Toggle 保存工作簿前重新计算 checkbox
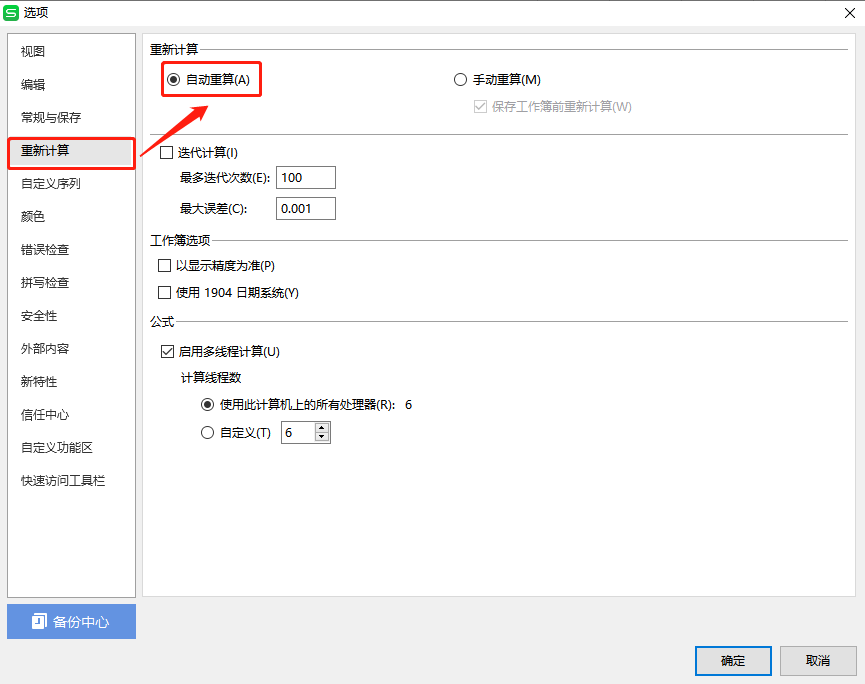This screenshot has width=865, height=684. (x=480, y=106)
